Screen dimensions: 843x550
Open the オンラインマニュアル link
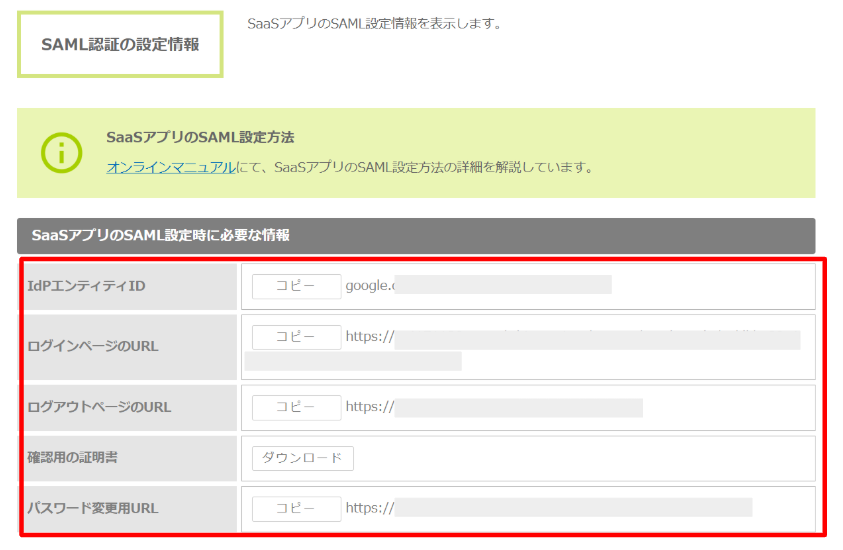click(x=171, y=168)
